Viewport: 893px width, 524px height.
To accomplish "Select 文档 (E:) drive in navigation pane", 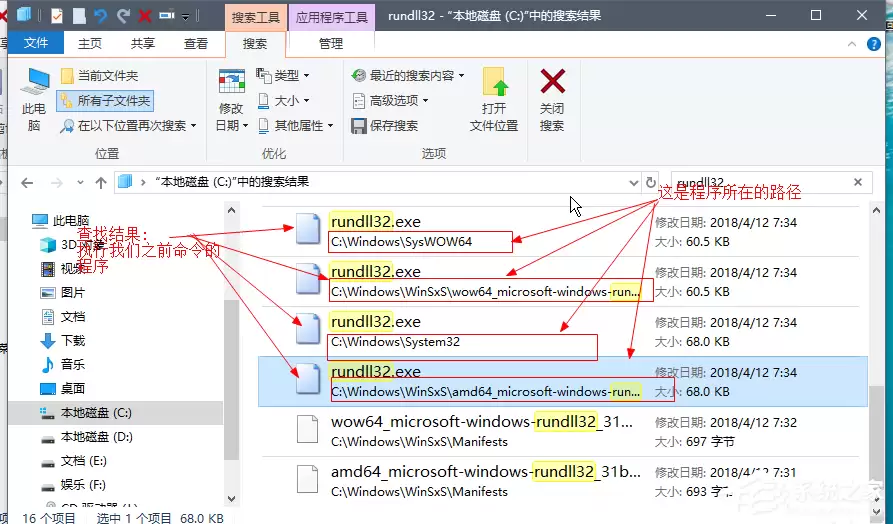I will 73,461.
